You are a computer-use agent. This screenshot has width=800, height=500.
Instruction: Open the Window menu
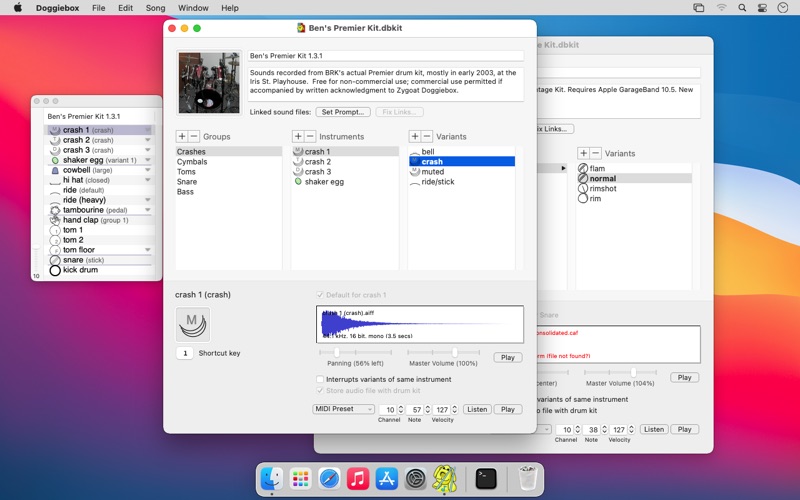pos(193,8)
